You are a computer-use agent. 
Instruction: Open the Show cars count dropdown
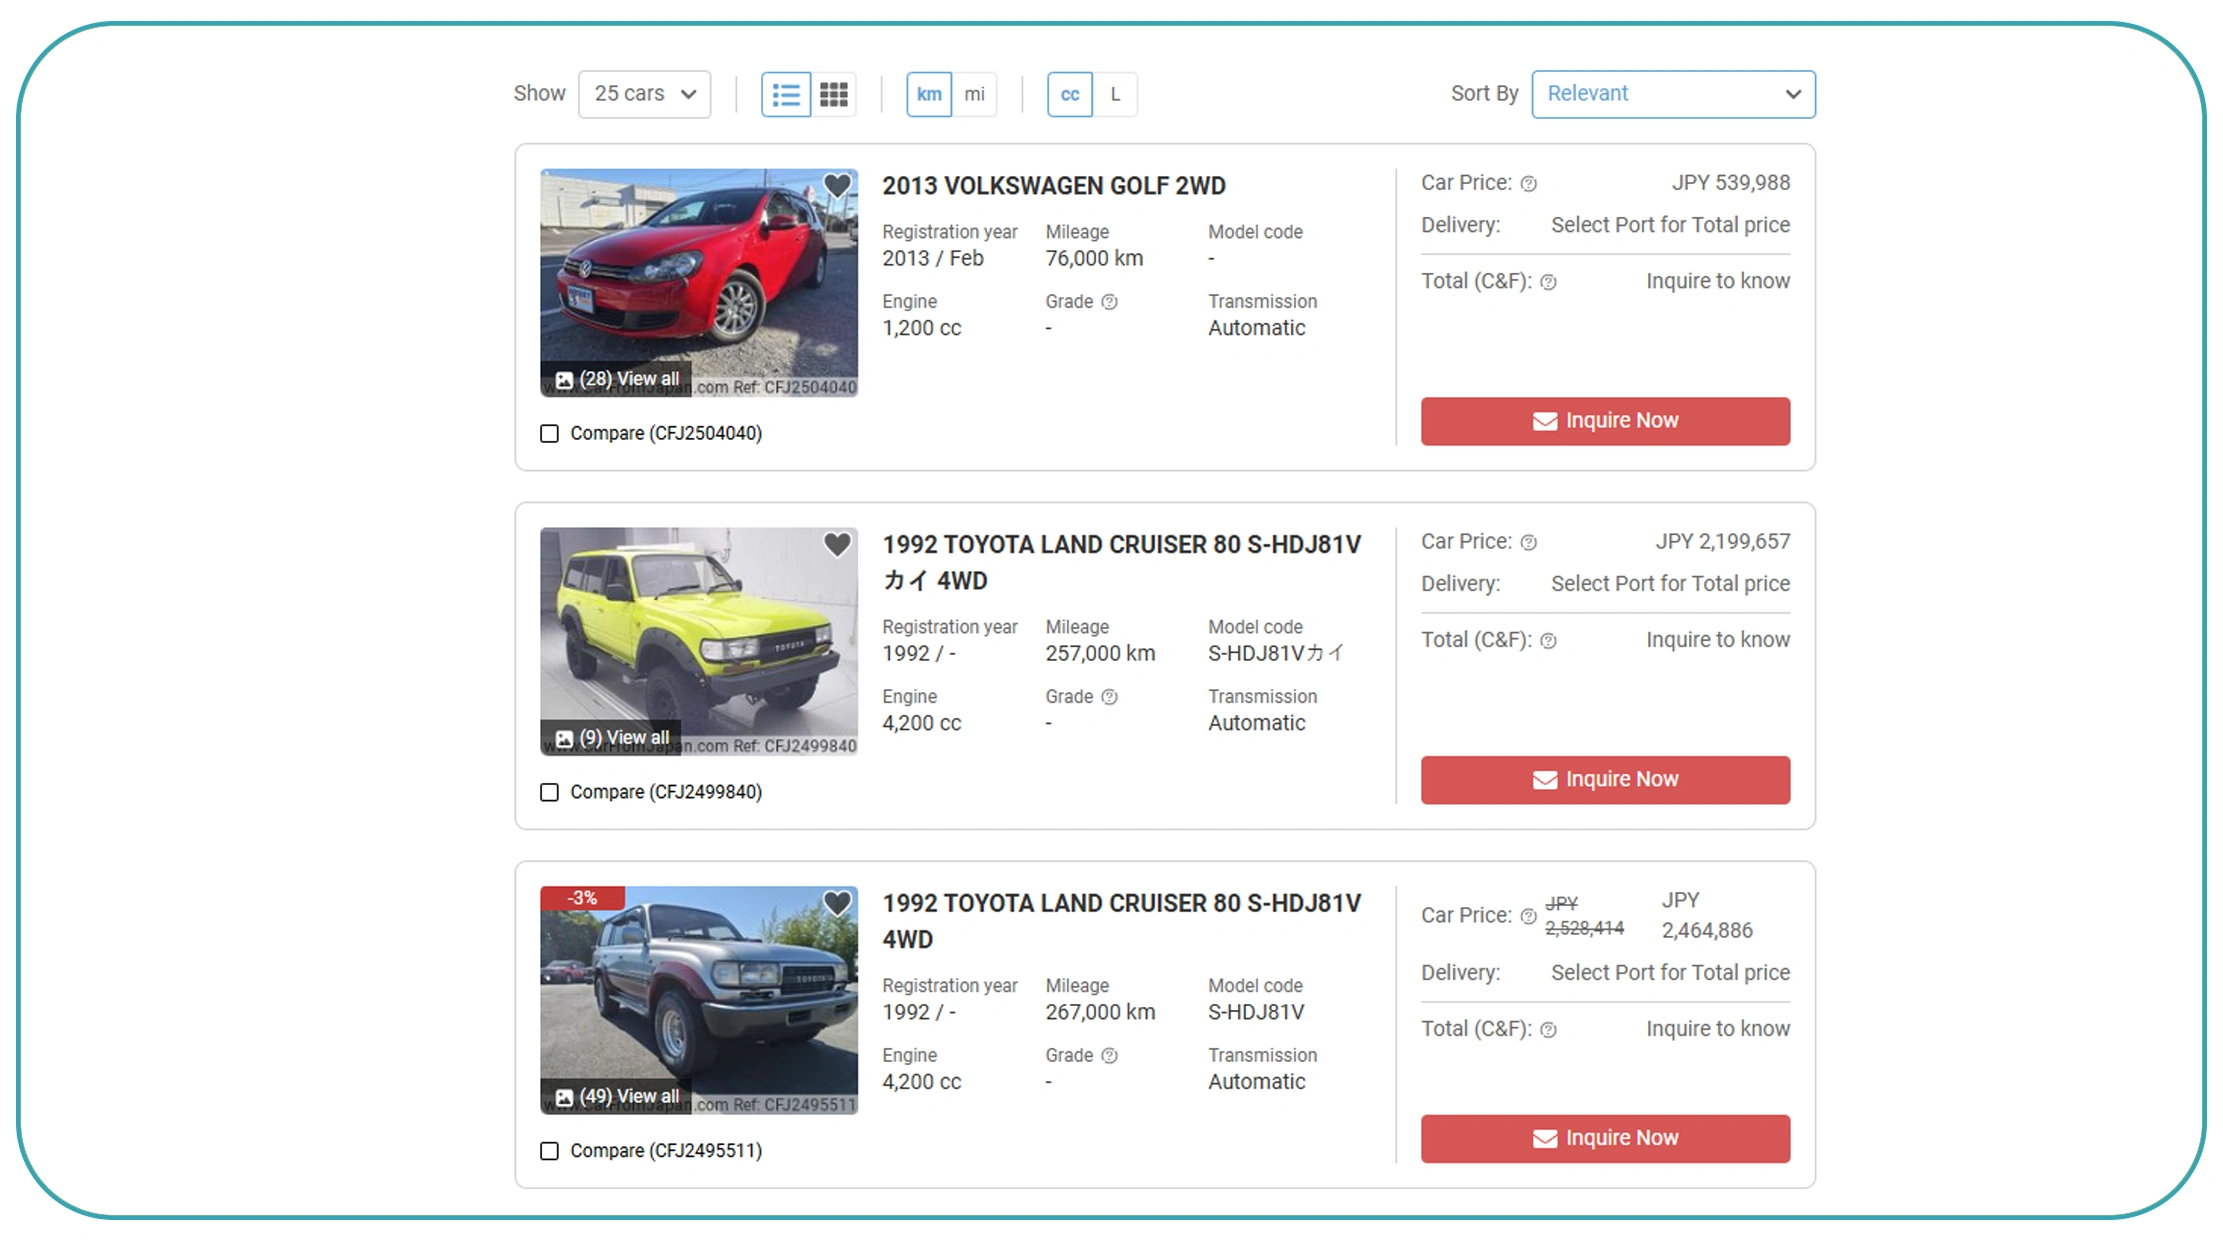644,93
